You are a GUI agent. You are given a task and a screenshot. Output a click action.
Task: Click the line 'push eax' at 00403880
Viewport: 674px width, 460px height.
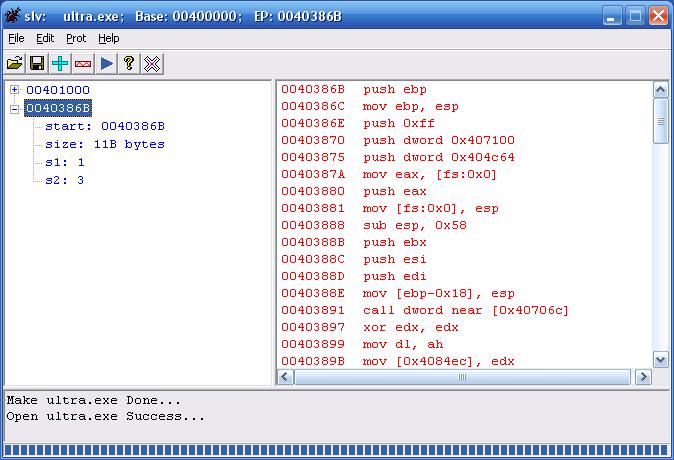(x=354, y=191)
